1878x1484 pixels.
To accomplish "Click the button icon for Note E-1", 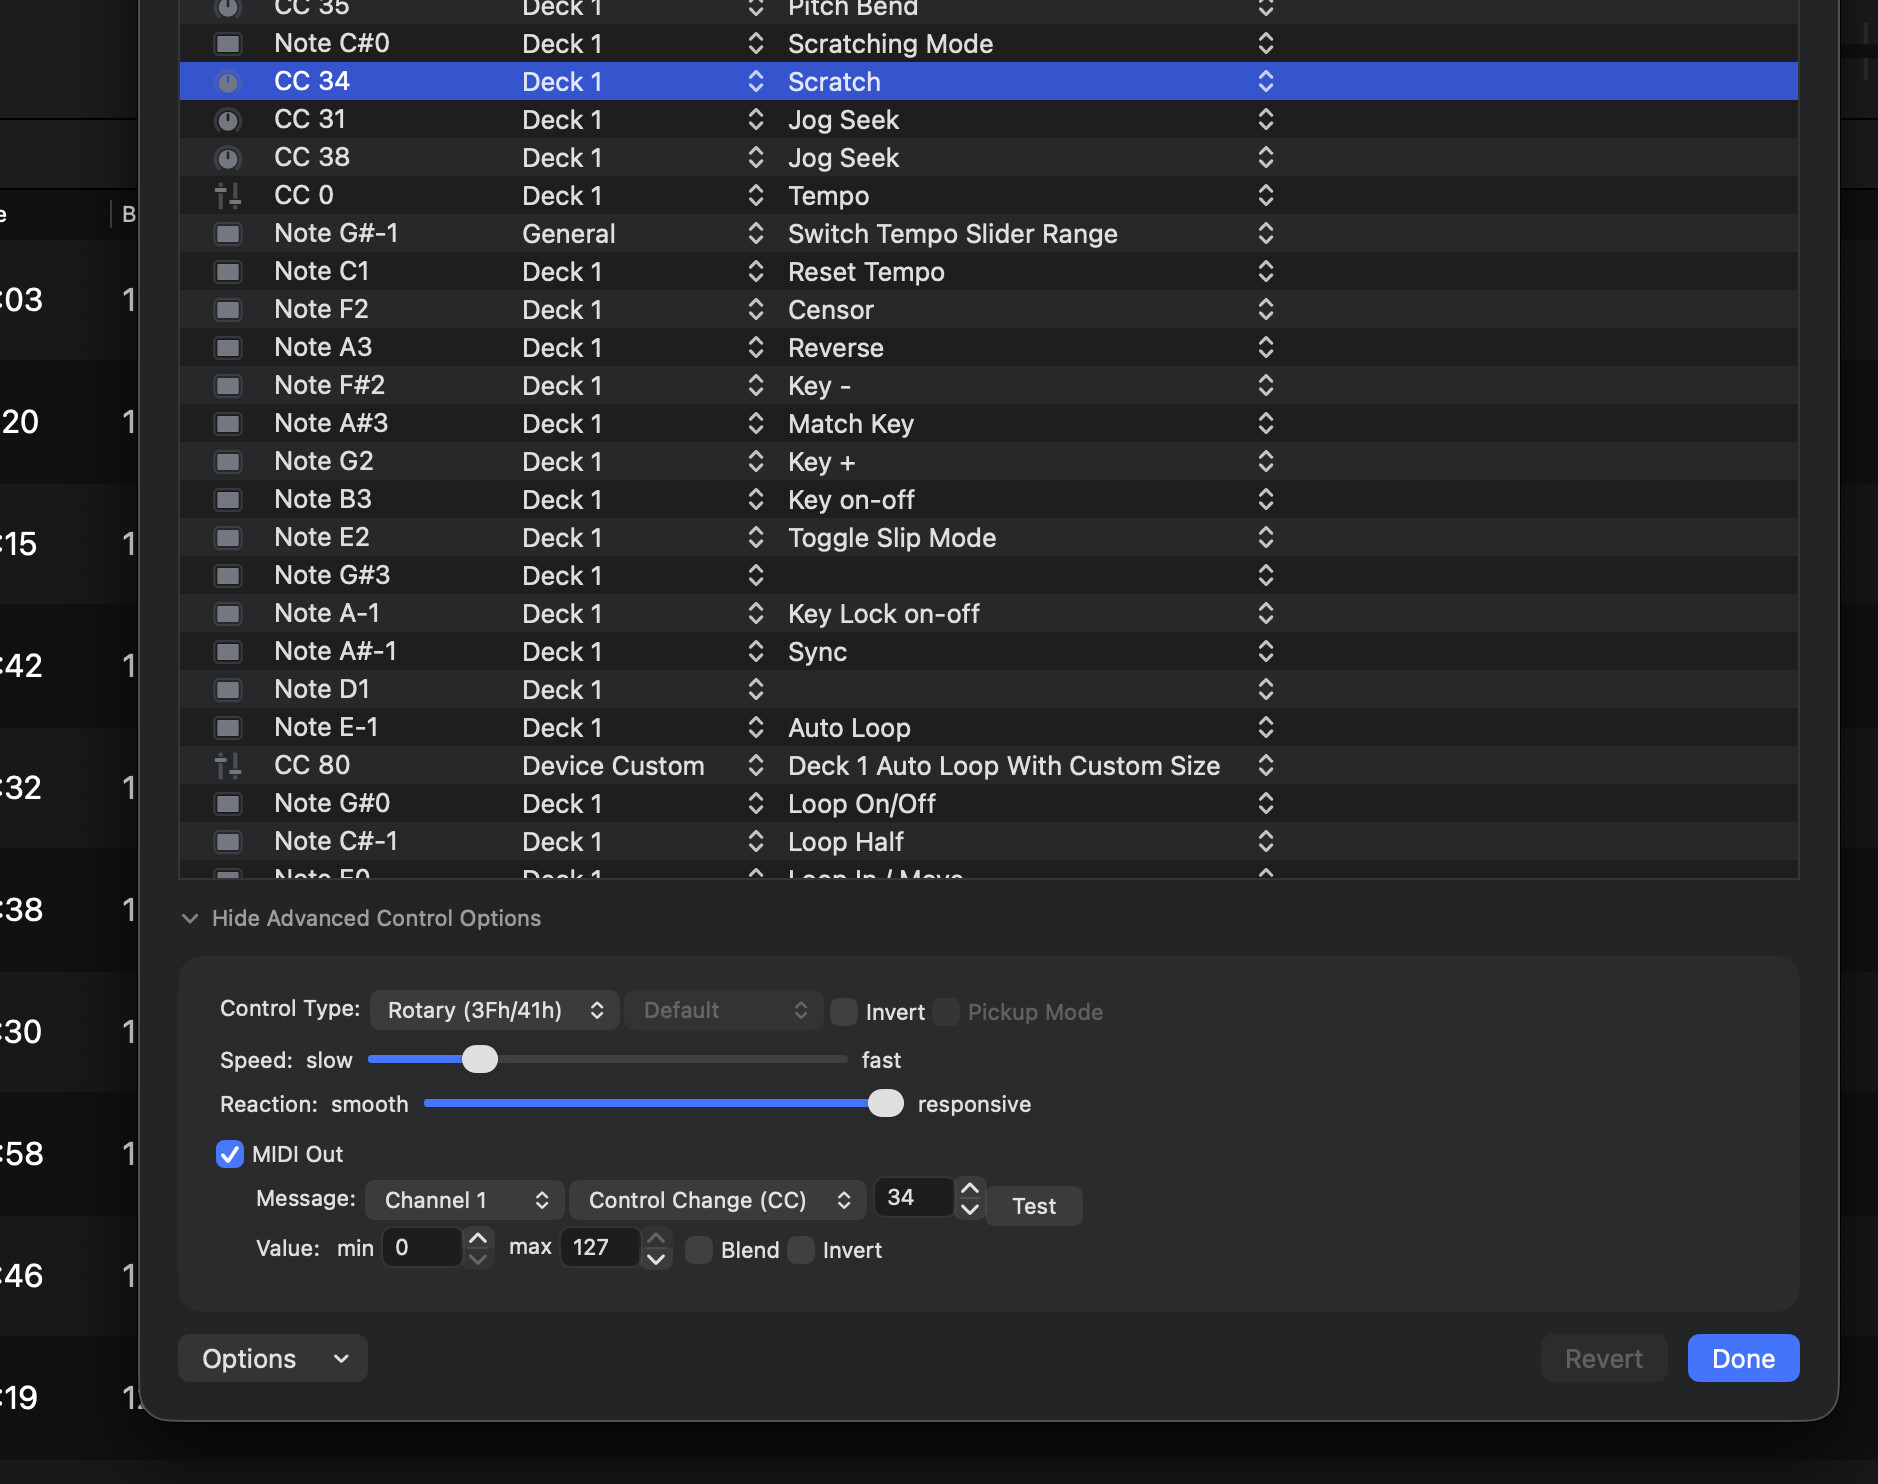I will point(228,728).
